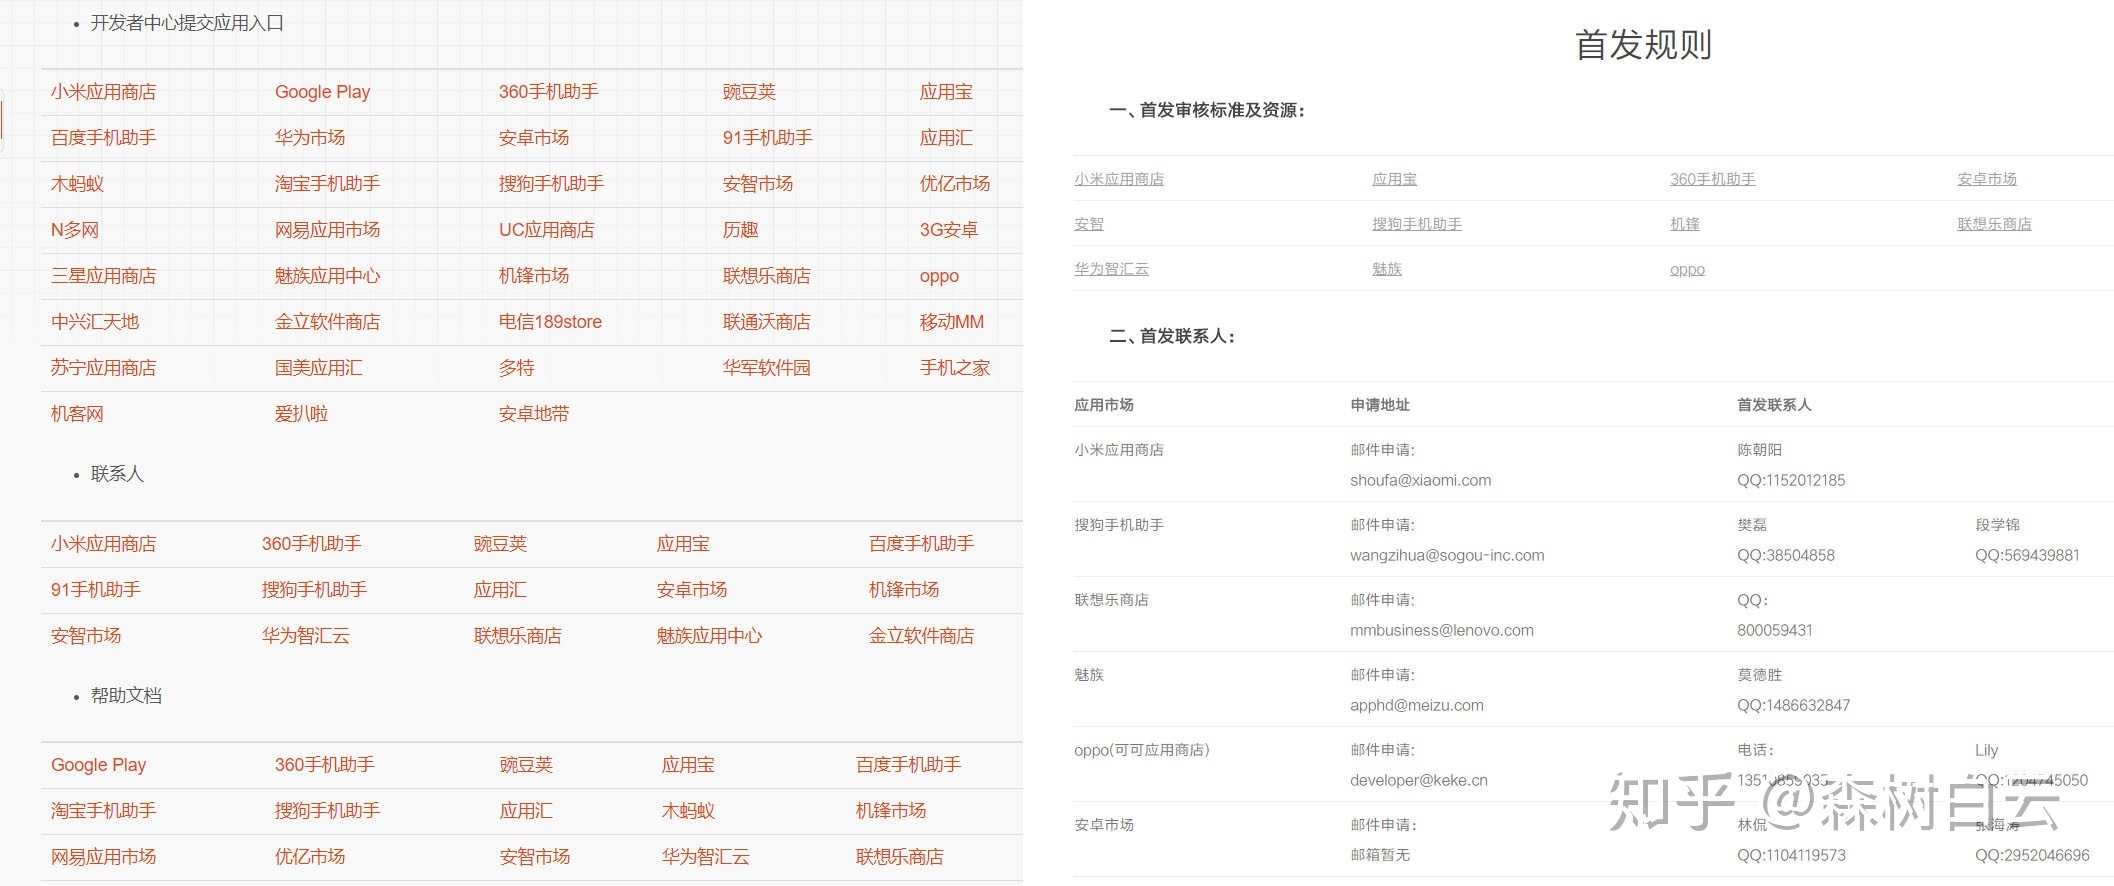Viewport: 2114px width, 886px height.
Task: Open the gray underlined oppo link
Action: (1687, 269)
